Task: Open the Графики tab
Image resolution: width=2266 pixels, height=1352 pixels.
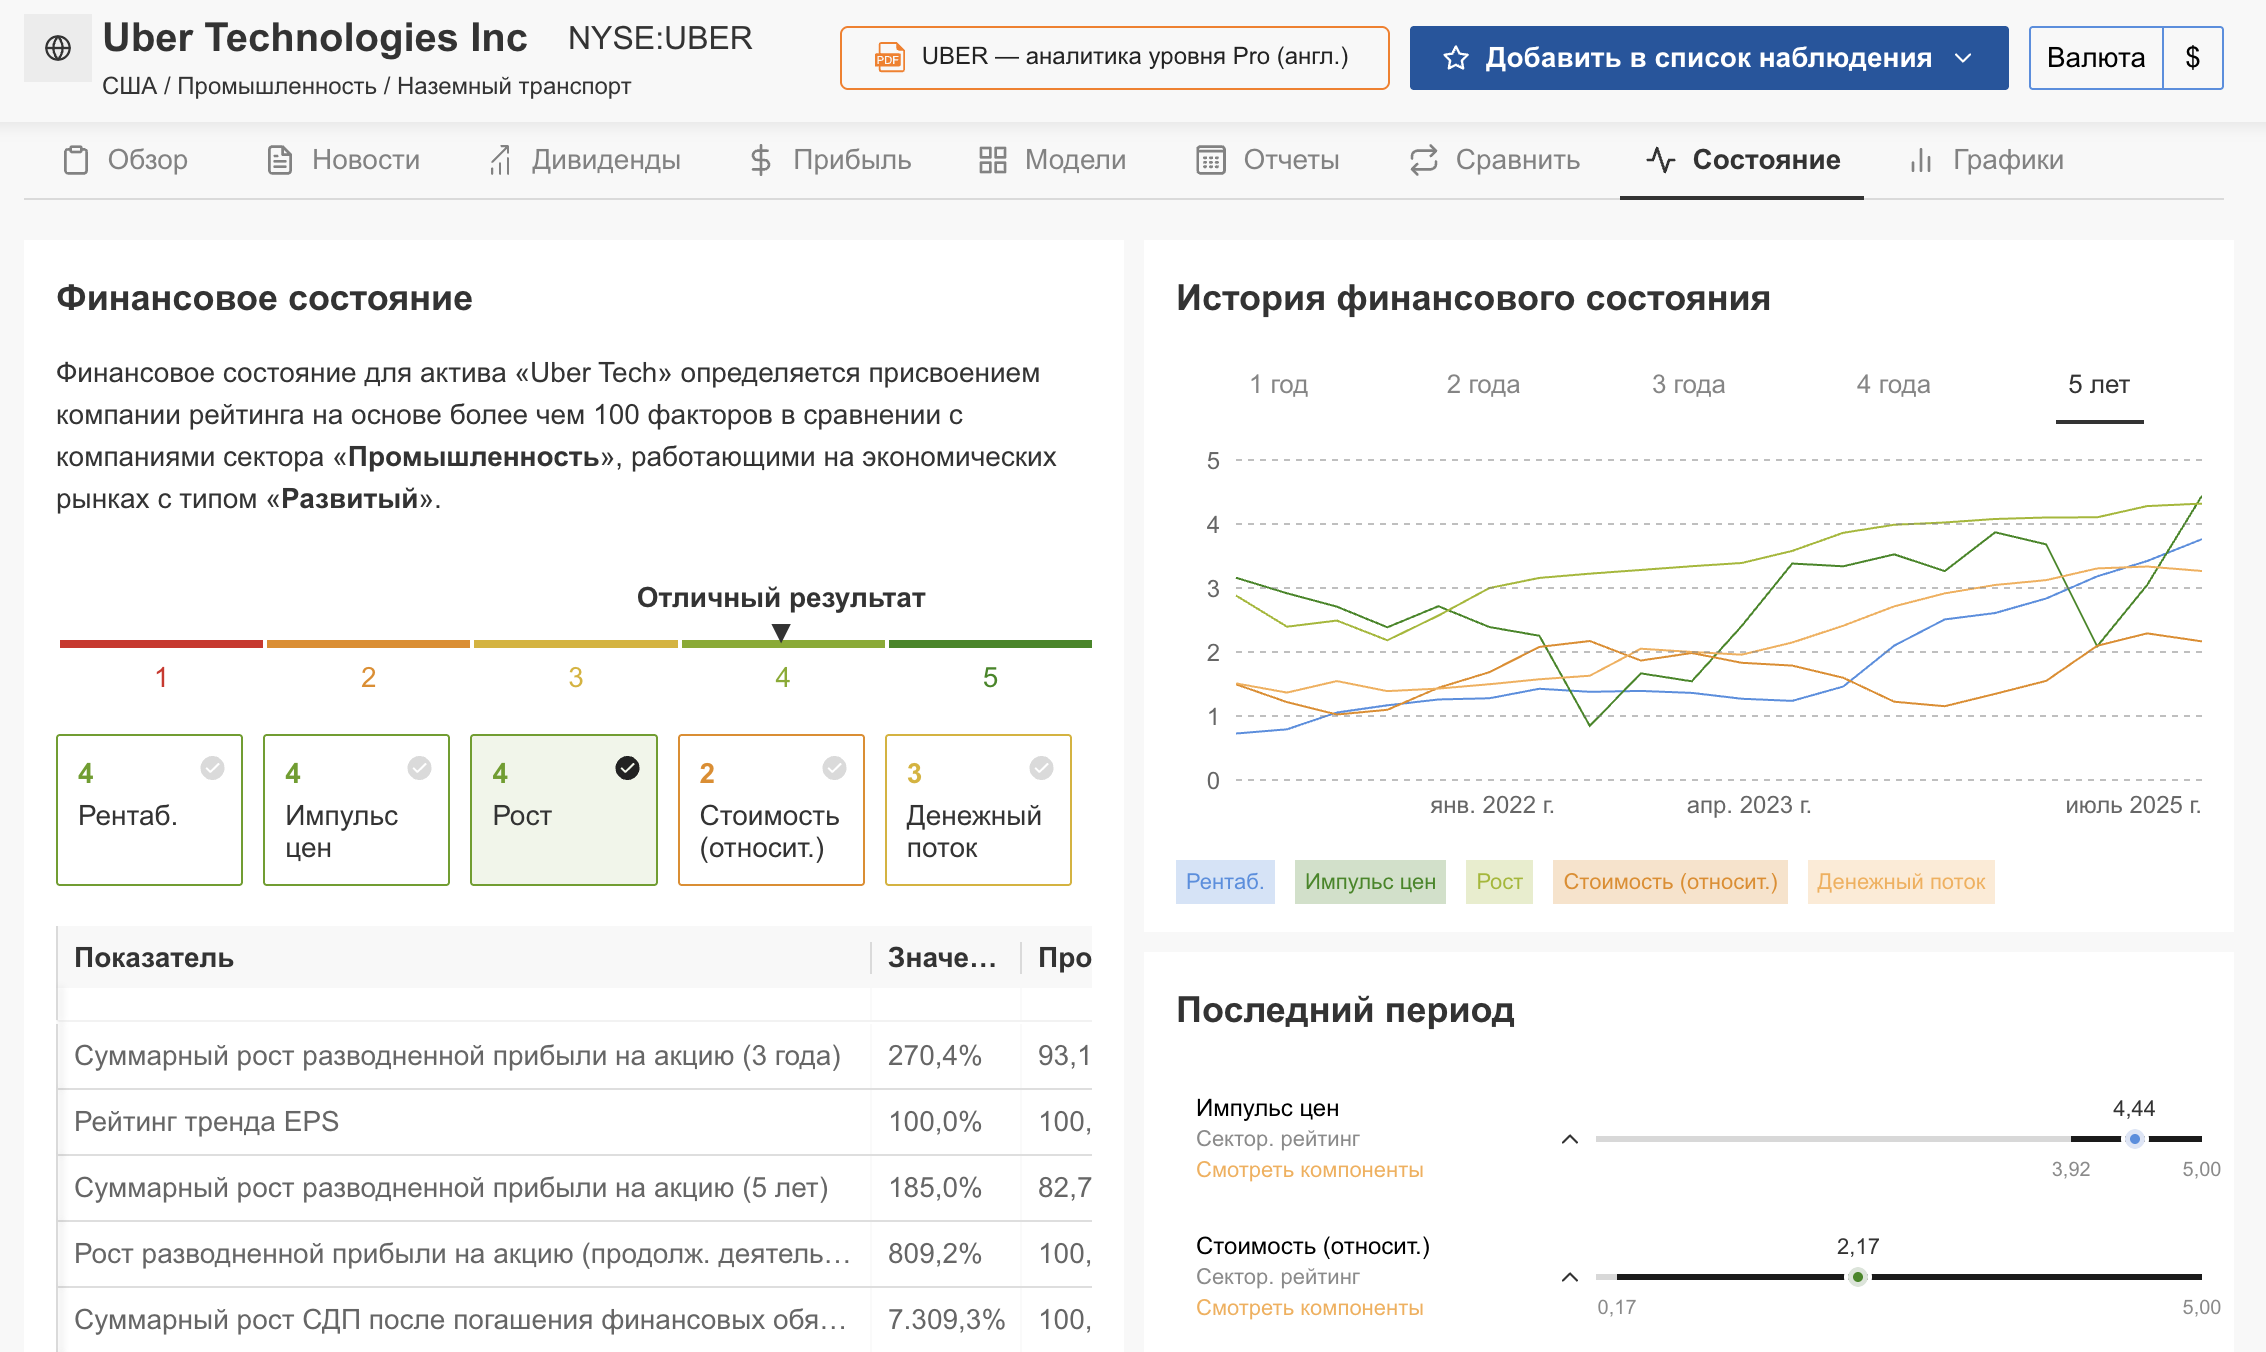Action: (1986, 160)
